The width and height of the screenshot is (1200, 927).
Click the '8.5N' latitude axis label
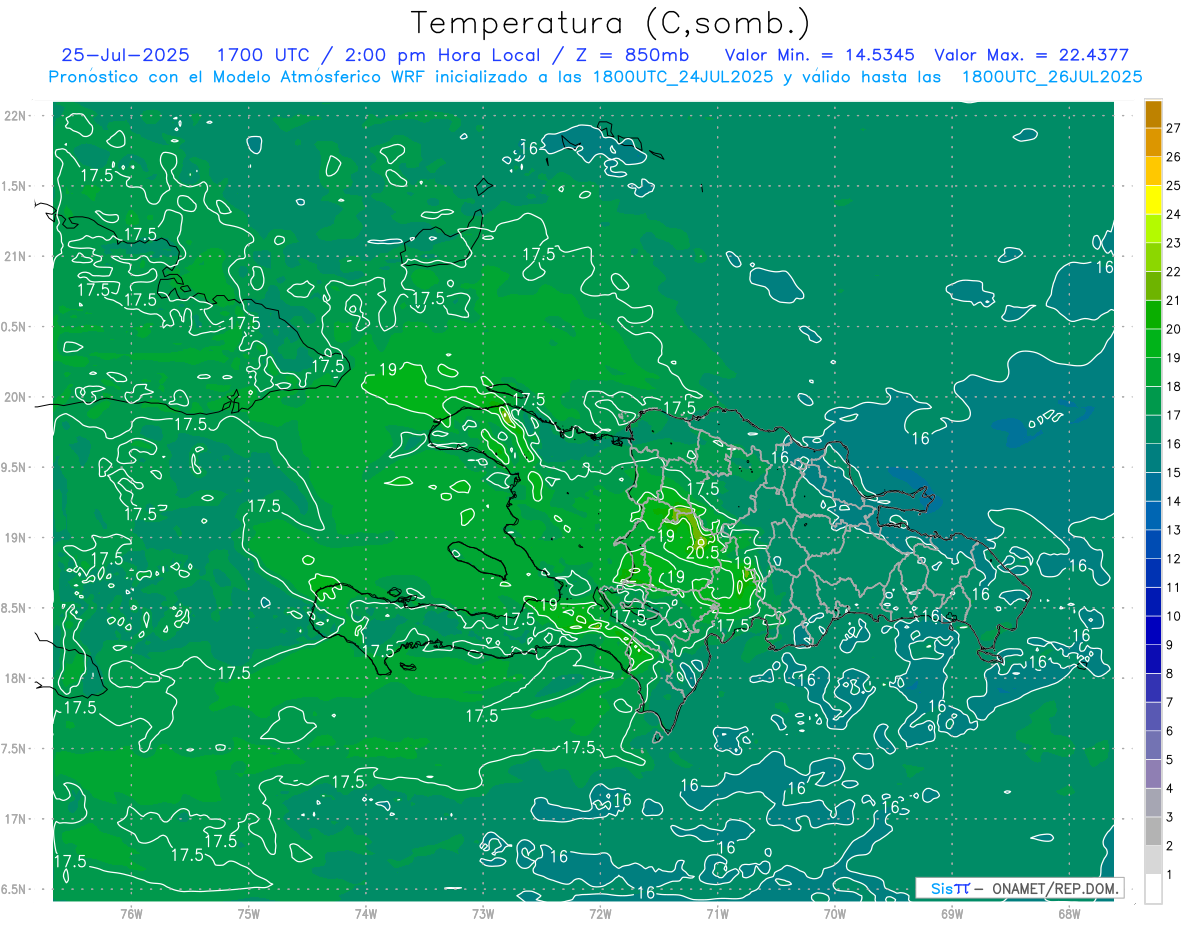15,608
